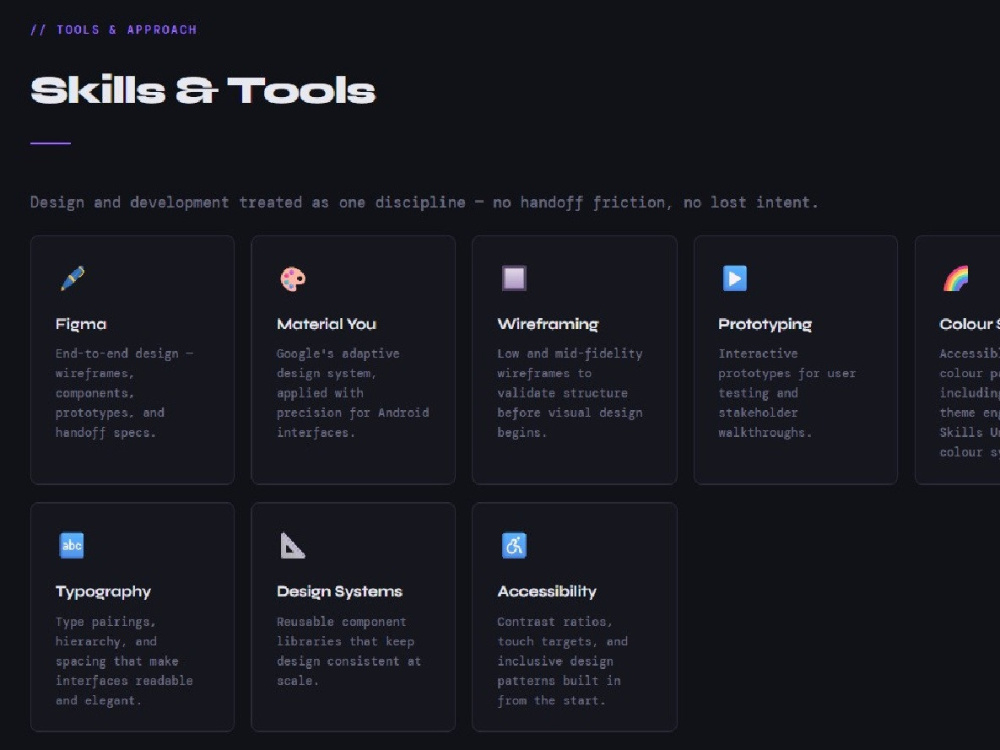Click the partially visible Colour card title
Image resolution: width=1000 pixels, height=750 pixels.
click(969, 324)
